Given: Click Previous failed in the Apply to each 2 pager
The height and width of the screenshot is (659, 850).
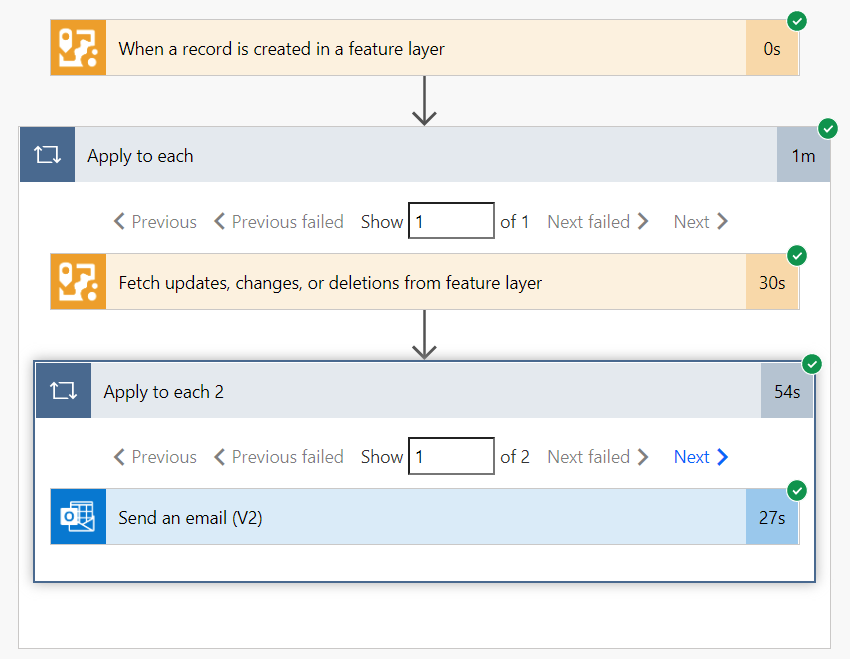Looking at the screenshot, I should [278, 457].
